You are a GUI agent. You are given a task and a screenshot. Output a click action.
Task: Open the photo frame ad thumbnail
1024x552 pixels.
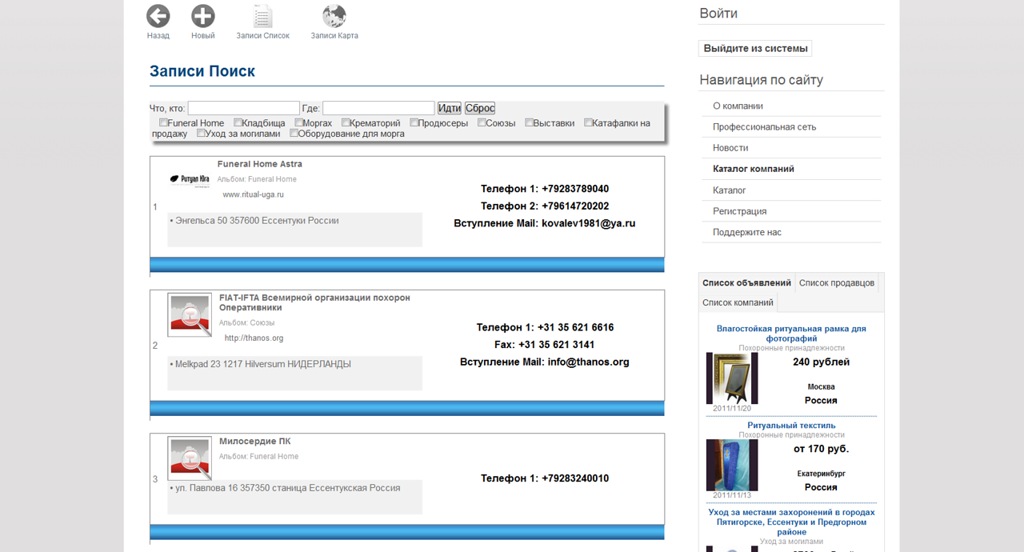(732, 378)
